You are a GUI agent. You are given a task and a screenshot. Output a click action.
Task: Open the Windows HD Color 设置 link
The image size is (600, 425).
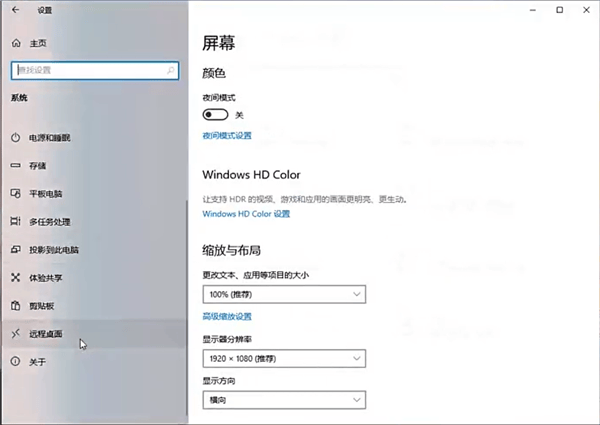tap(246, 214)
